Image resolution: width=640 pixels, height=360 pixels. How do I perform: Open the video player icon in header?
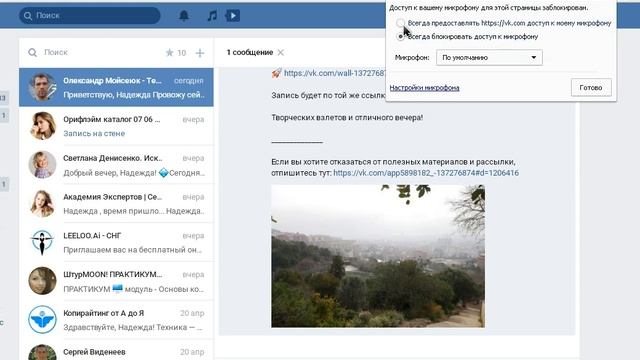(233, 16)
